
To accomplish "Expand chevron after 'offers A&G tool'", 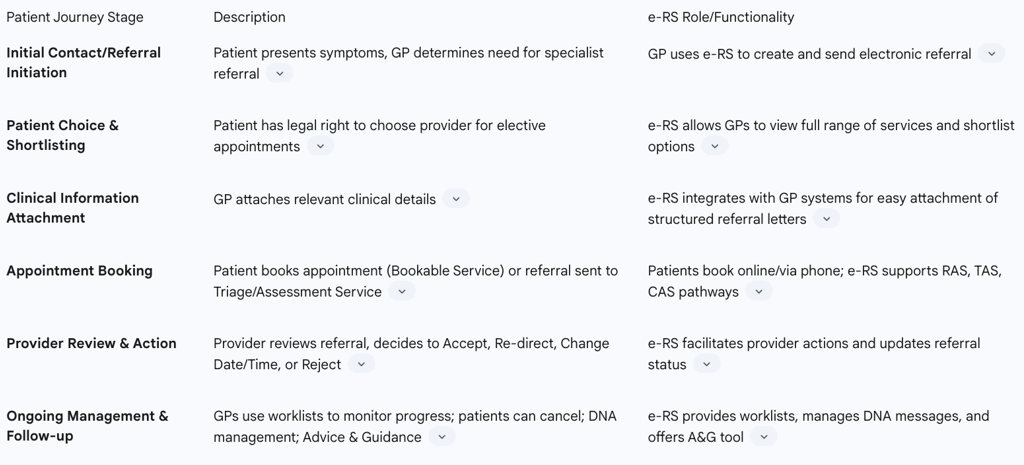I will tap(763, 437).
